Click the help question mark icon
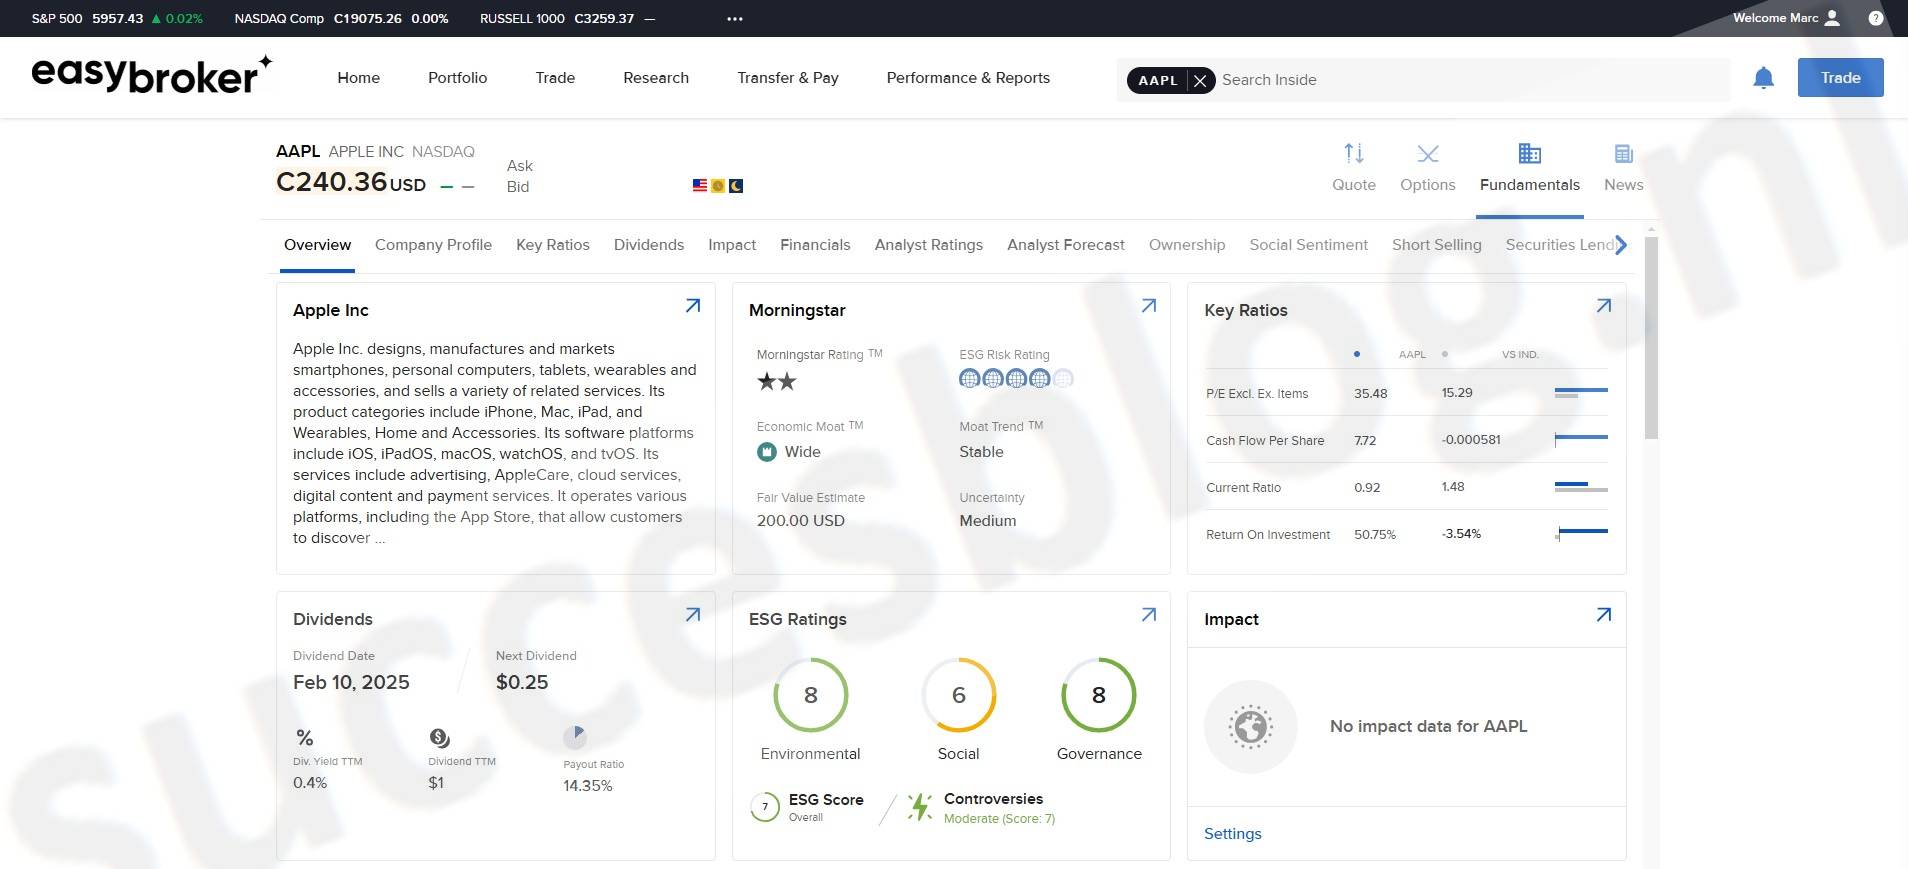The width and height of the screenshot is (1908, 869). [1875, 18]
